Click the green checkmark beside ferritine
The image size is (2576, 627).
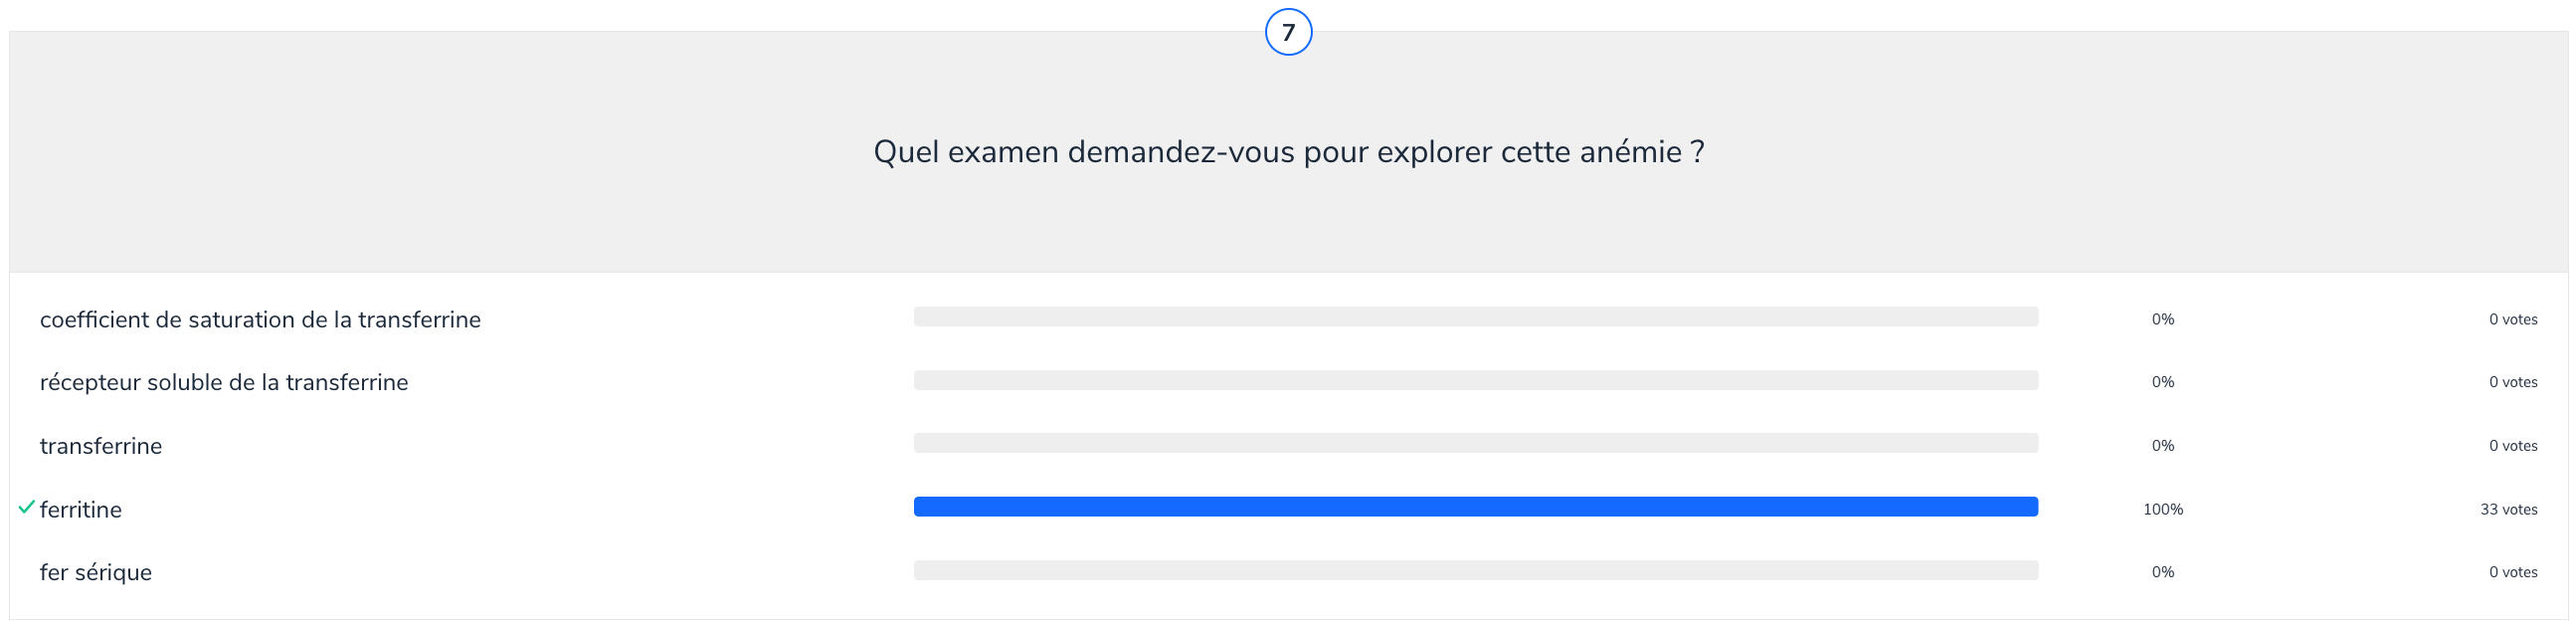point(27,507)
